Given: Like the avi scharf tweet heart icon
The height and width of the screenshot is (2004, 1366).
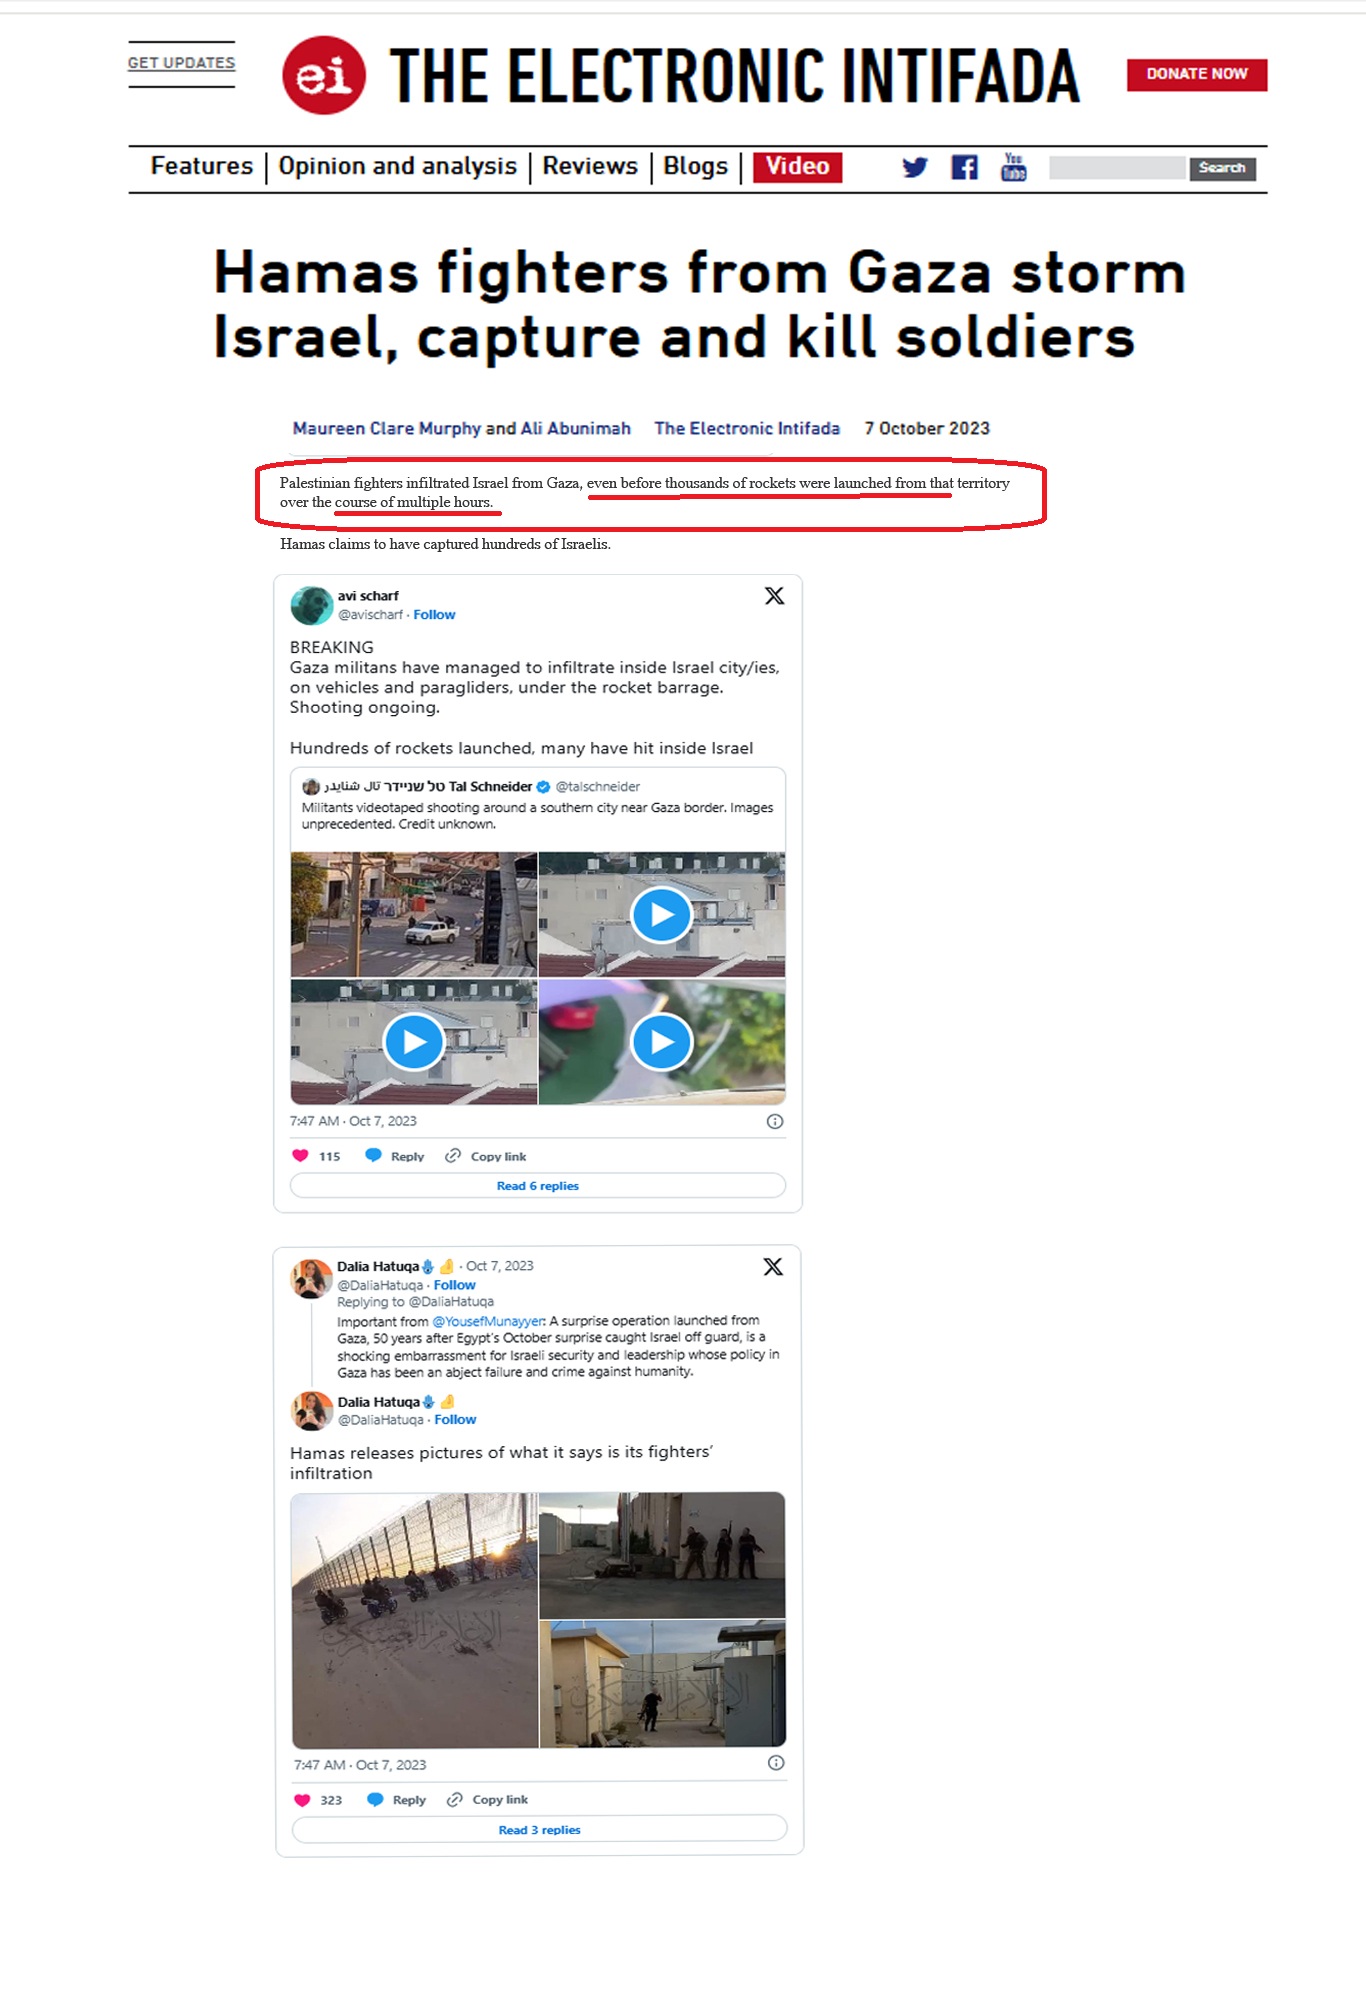Looking at the screenshot, I should pos(300,1155).
